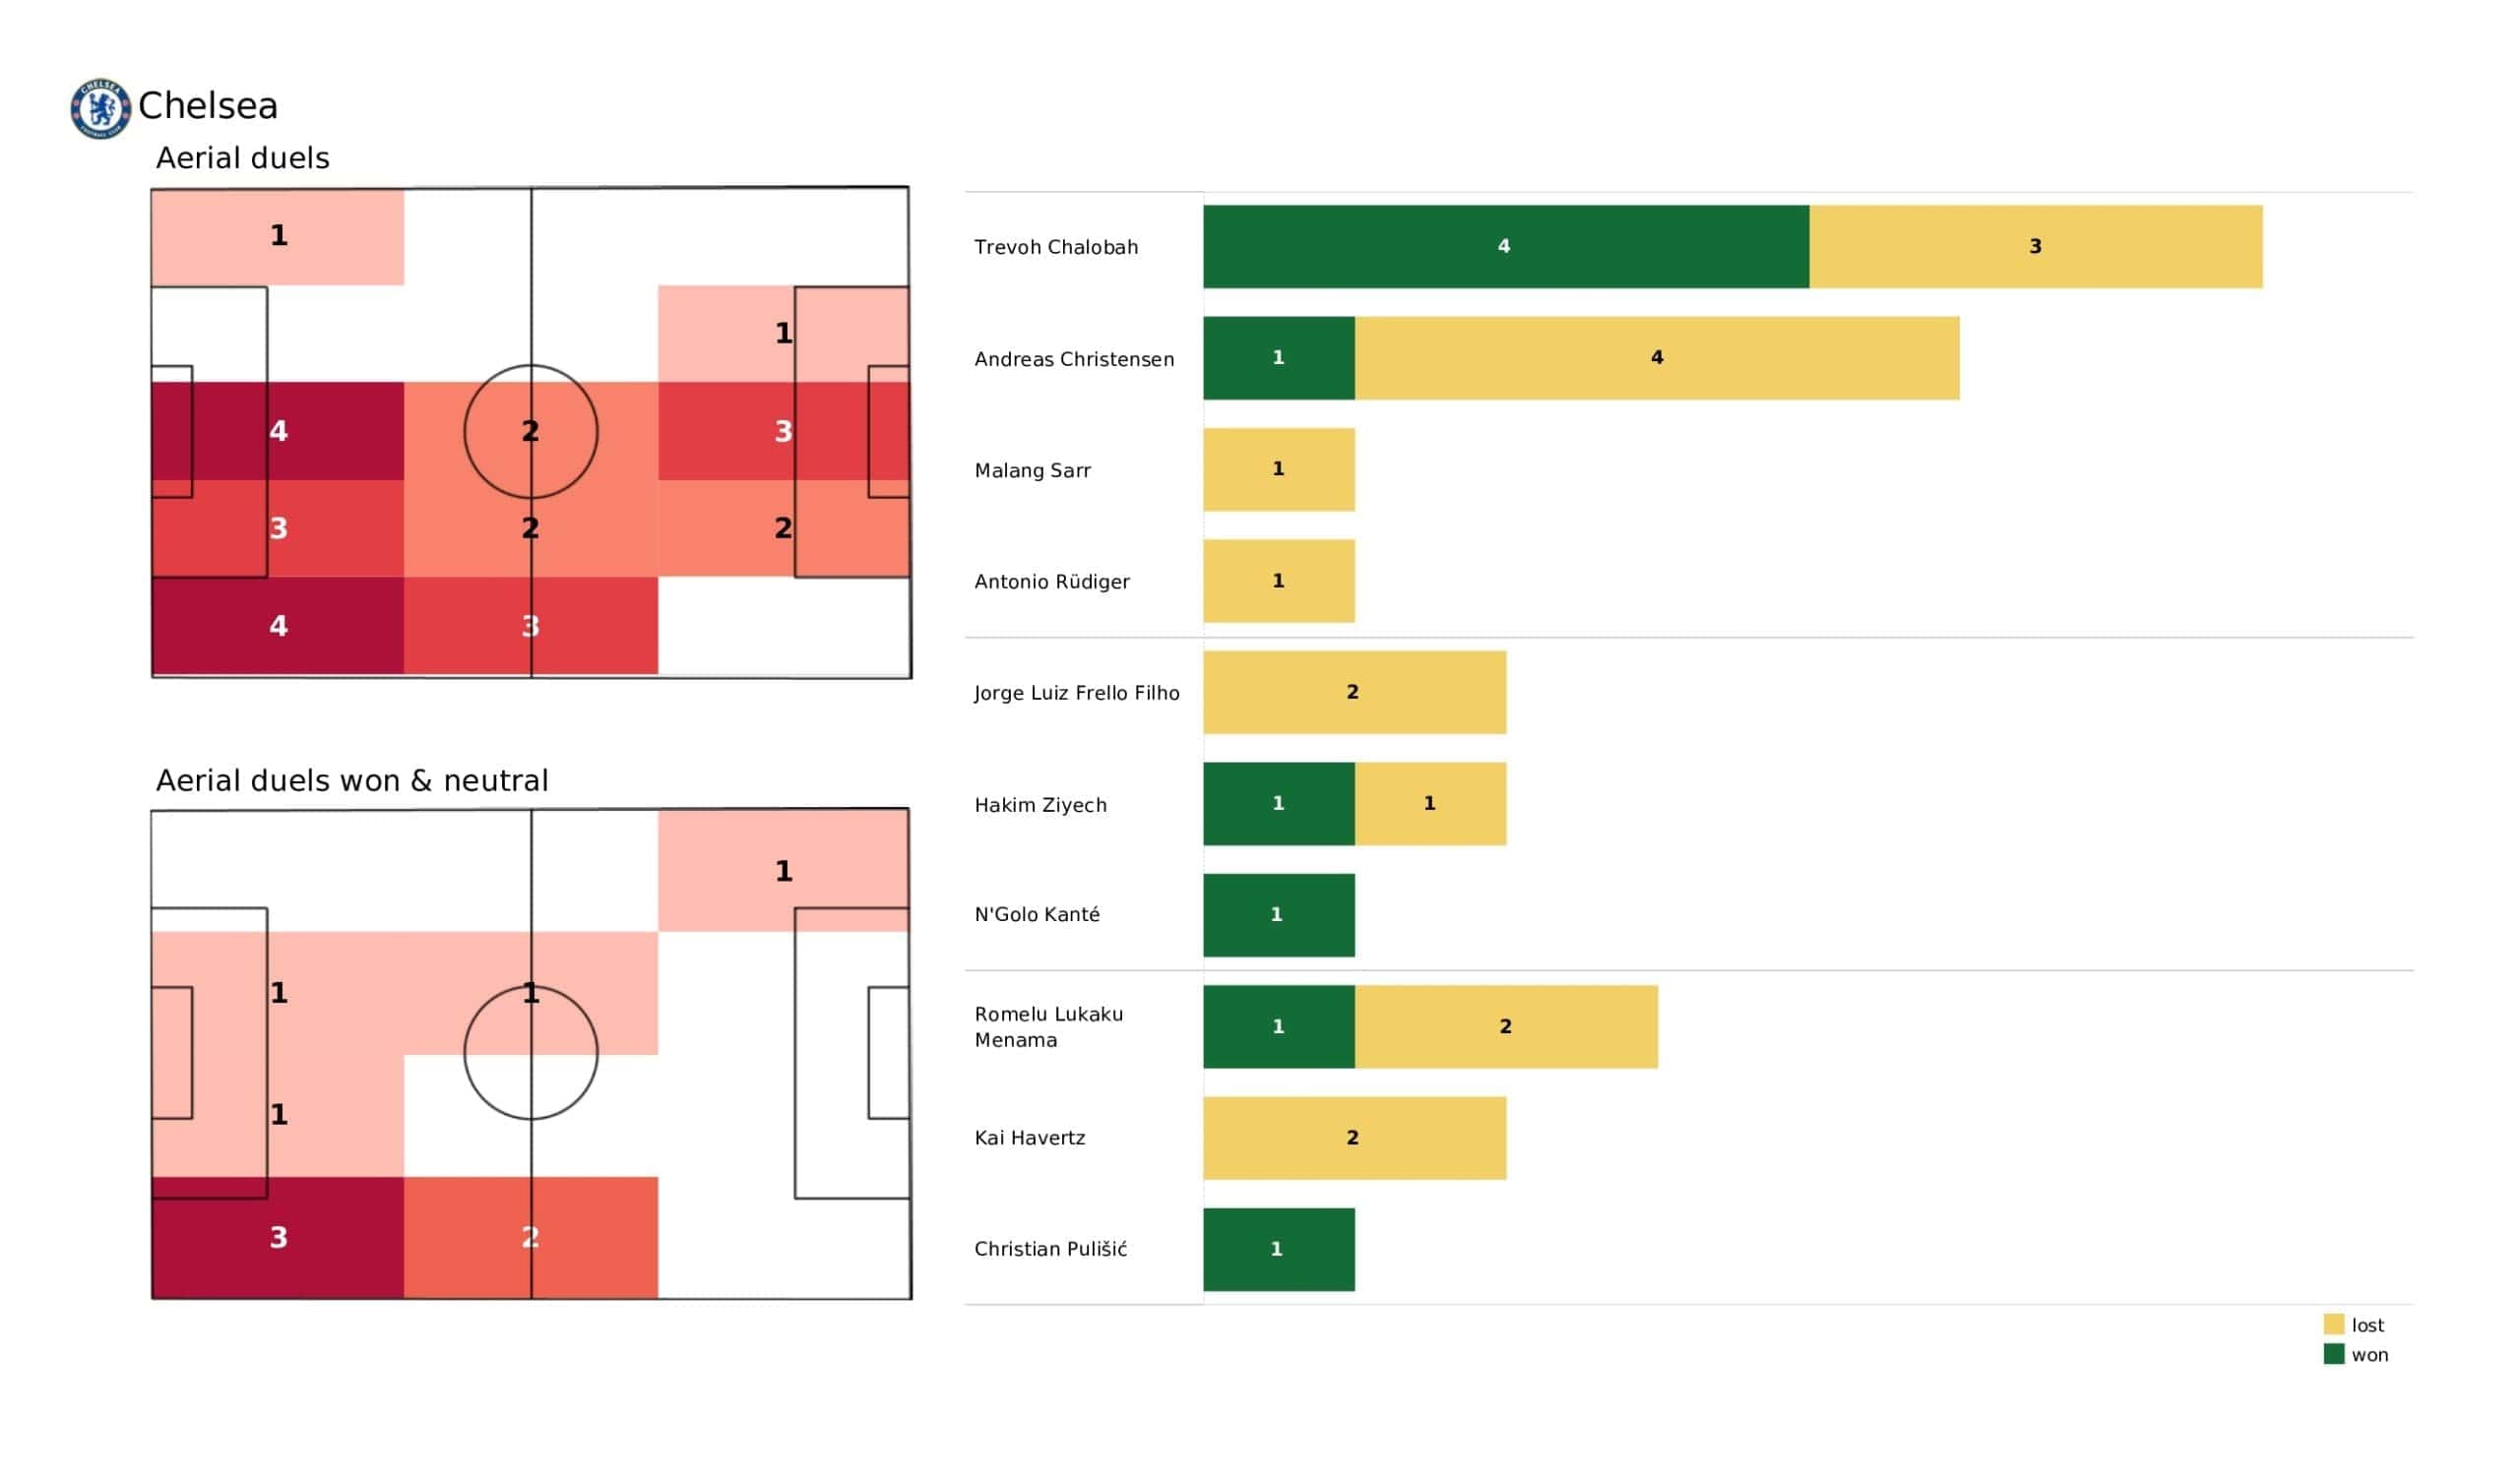Click the top-left '1' zone of upper pitch

(278, 236)
